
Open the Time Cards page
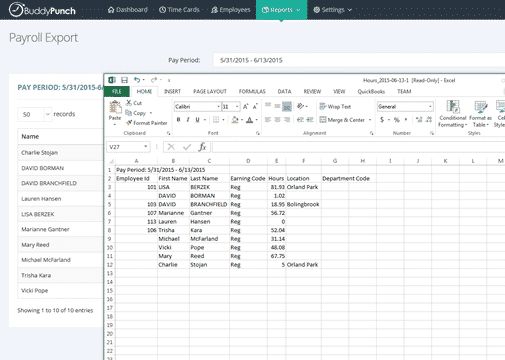point(179,10)
